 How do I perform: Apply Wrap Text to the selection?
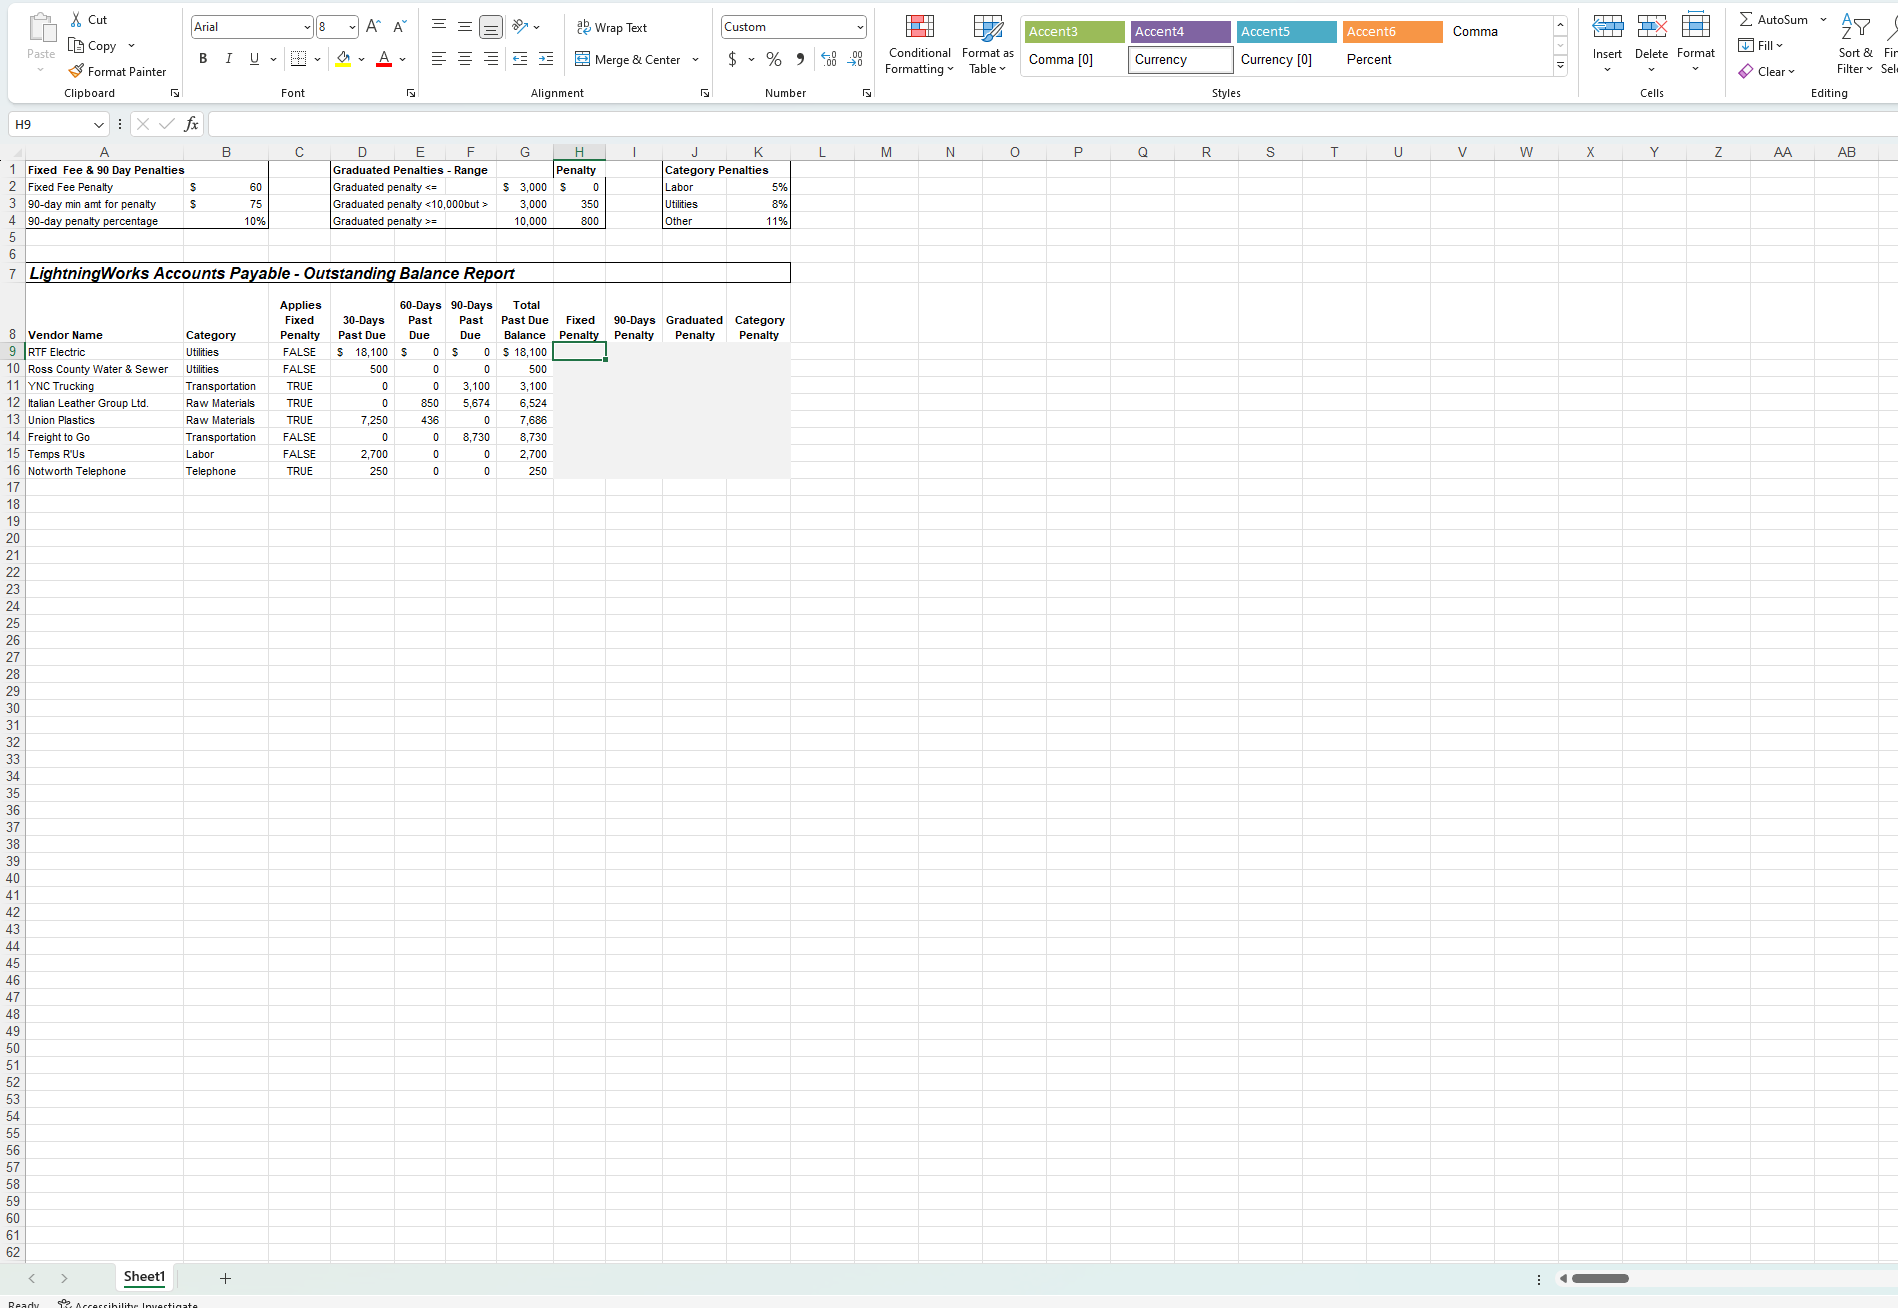tap(612, 27)
